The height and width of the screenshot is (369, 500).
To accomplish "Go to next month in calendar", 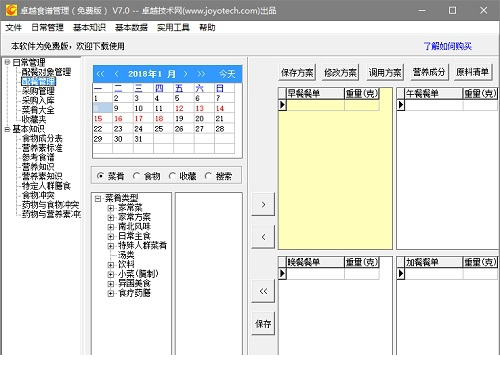I will 186,74.
